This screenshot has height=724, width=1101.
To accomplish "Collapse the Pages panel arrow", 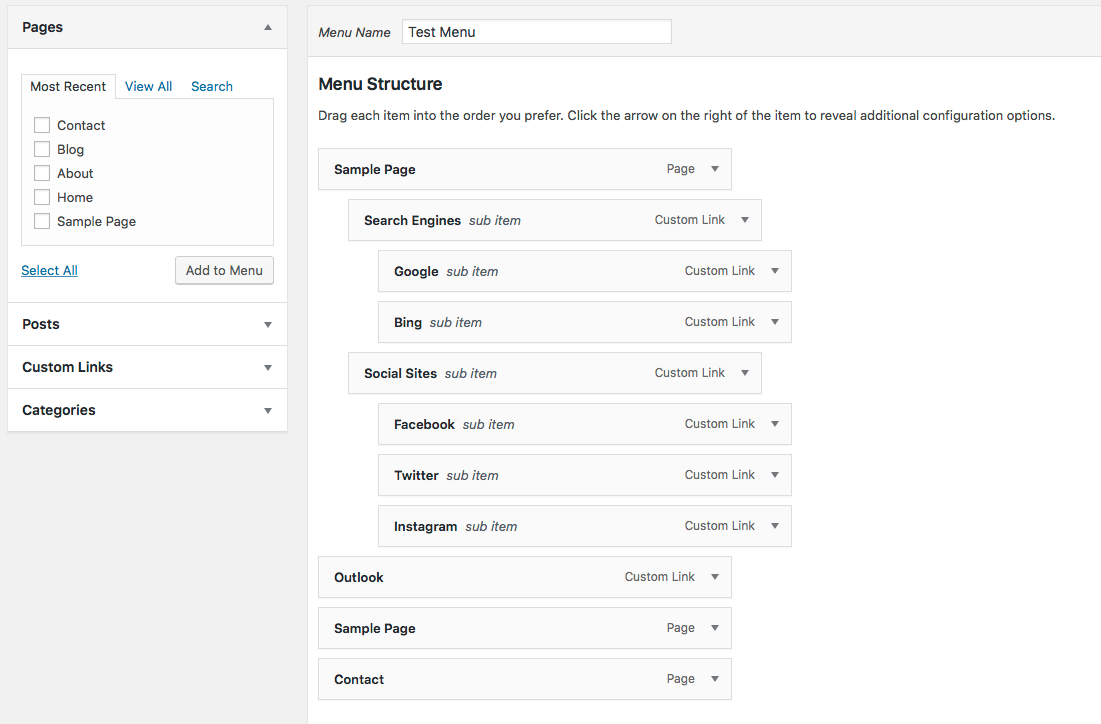I will coord(267,28).
